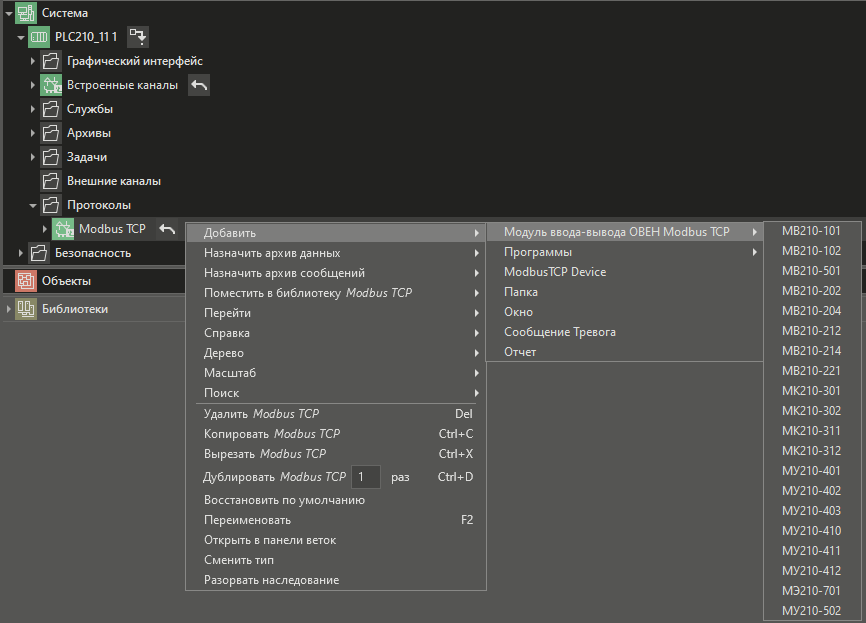Select module МК210-302
The image size is (866, 623).
tap(812, 411)
